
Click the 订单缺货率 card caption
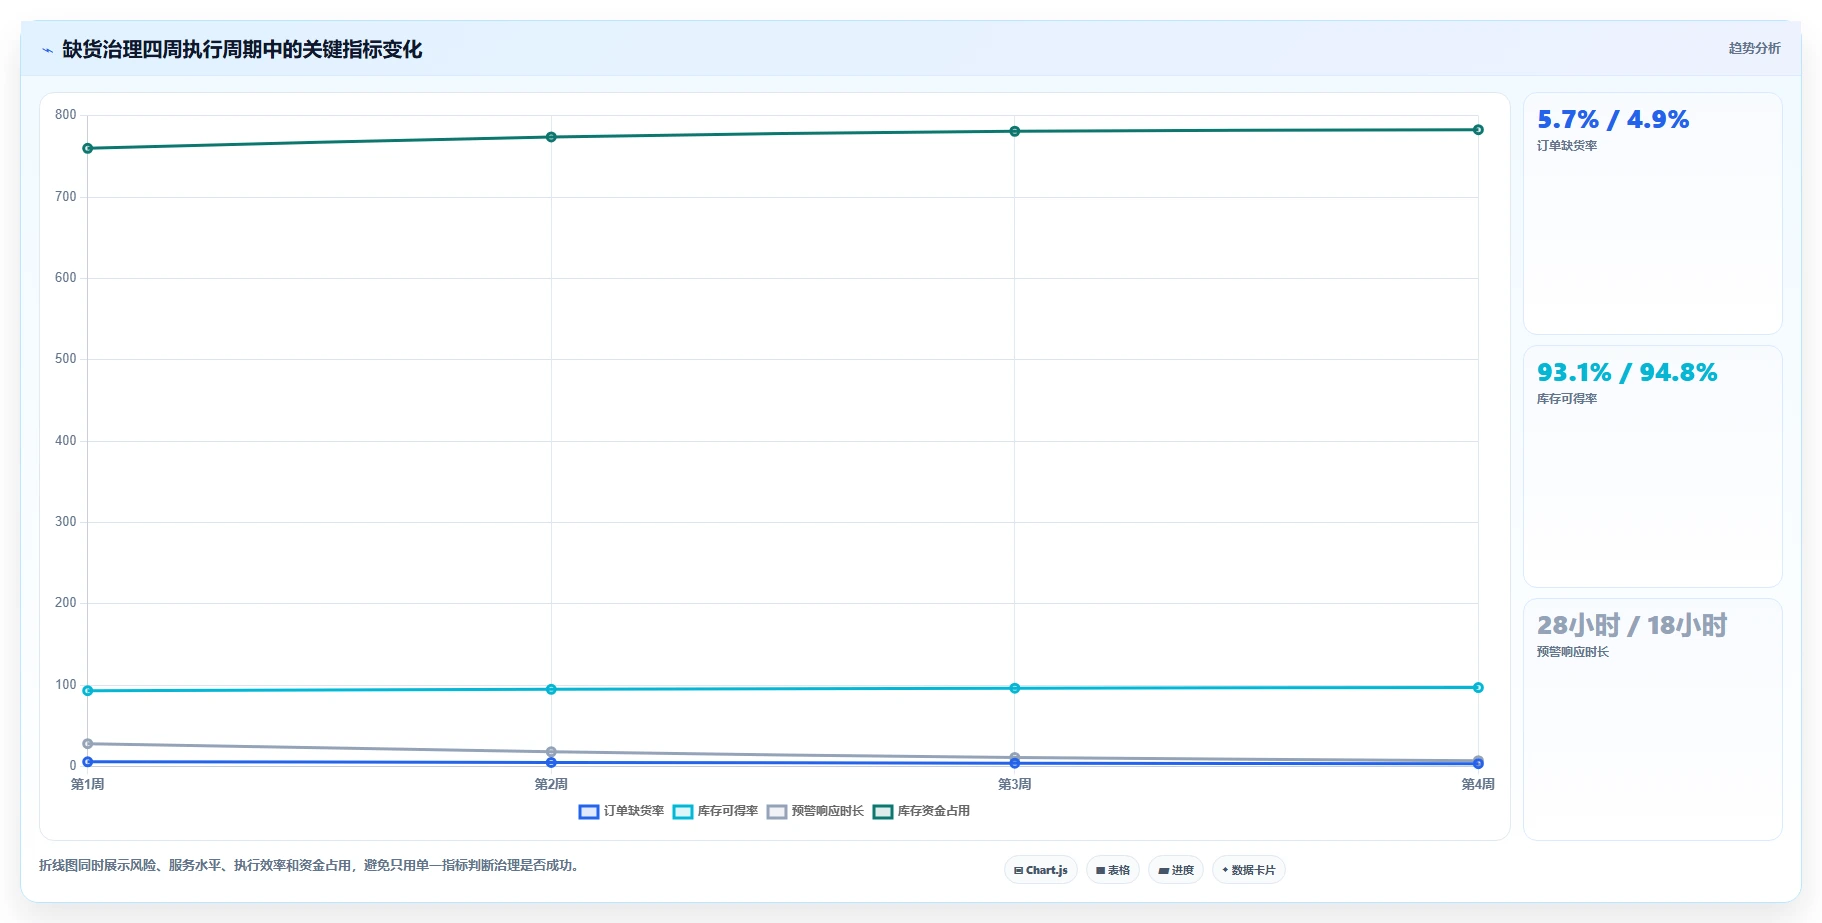pos(1567,146)
